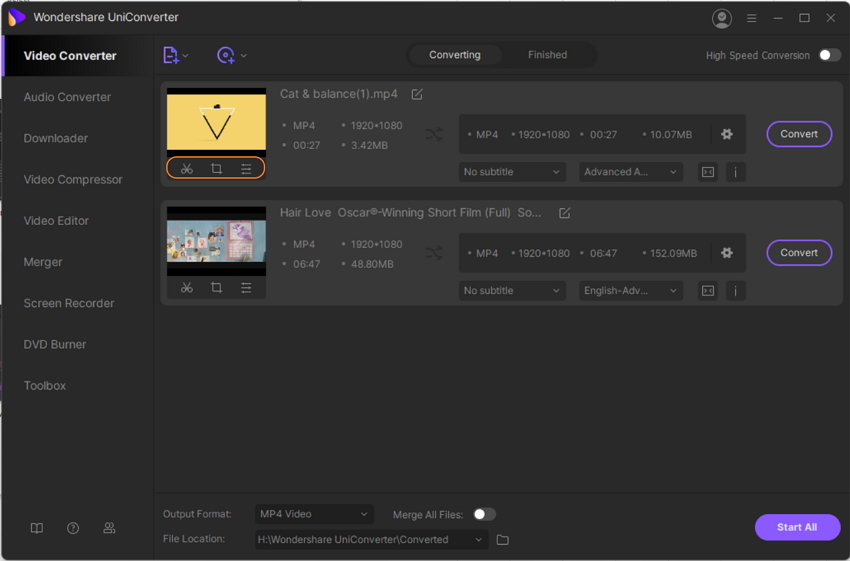Open compress icon for Hair Love row
This screenshot has height=561, width=850.
pos(708,291)
